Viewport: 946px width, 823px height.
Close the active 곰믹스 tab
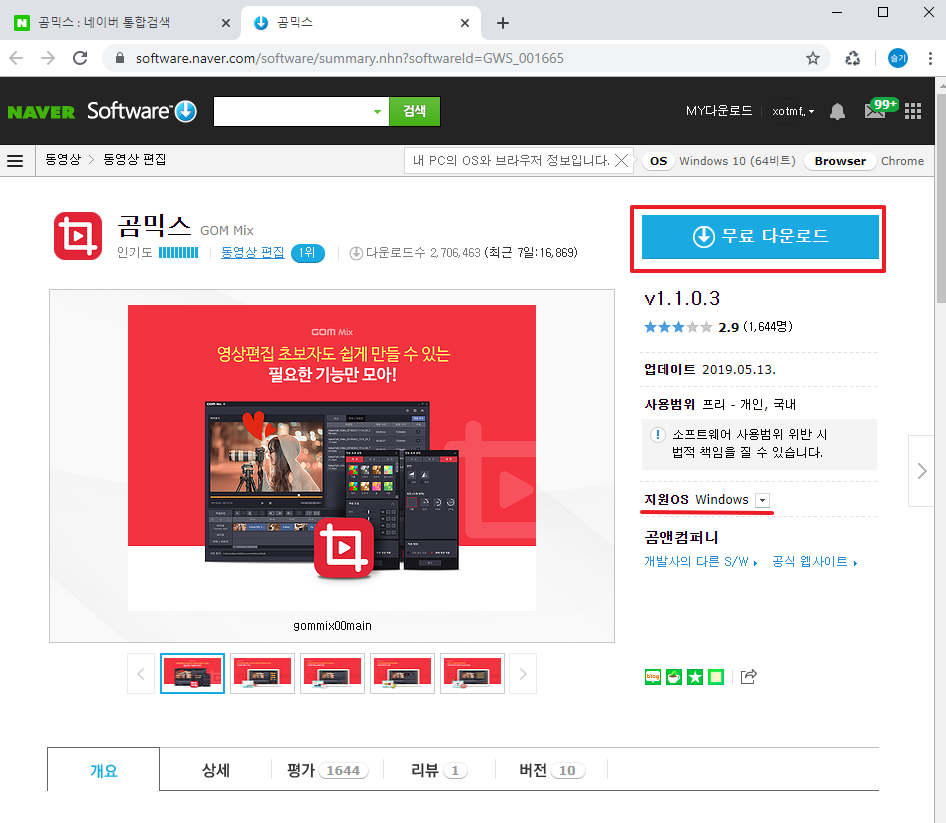coord(465,23)
